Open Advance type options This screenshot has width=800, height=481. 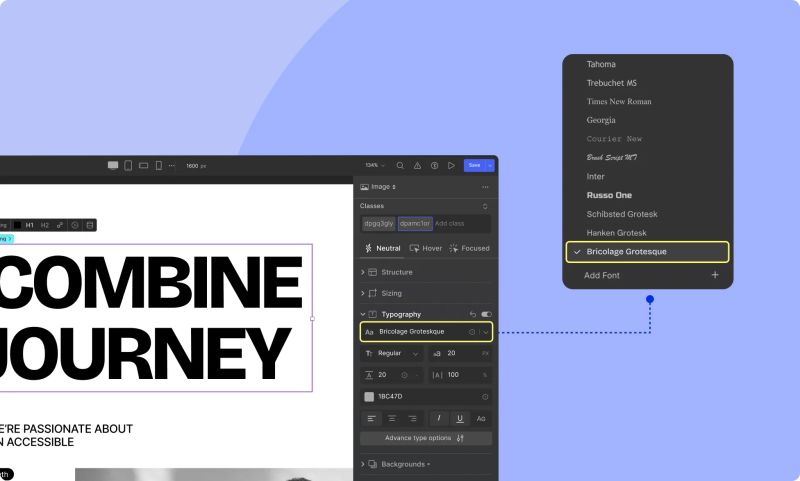click(x=426, y=438)
